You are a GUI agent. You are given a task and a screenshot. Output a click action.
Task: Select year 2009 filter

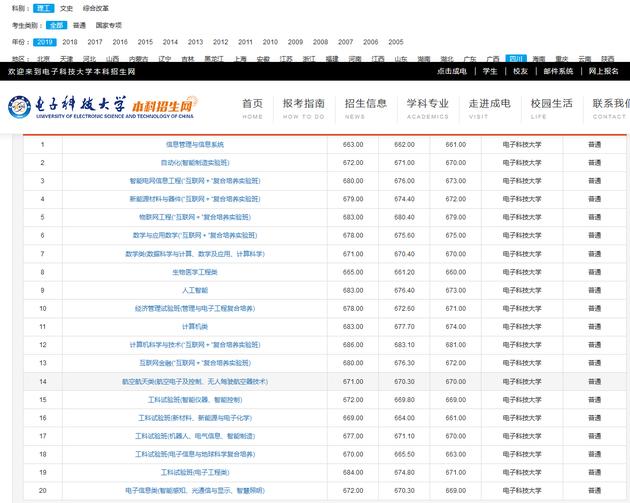click(295, 42)
